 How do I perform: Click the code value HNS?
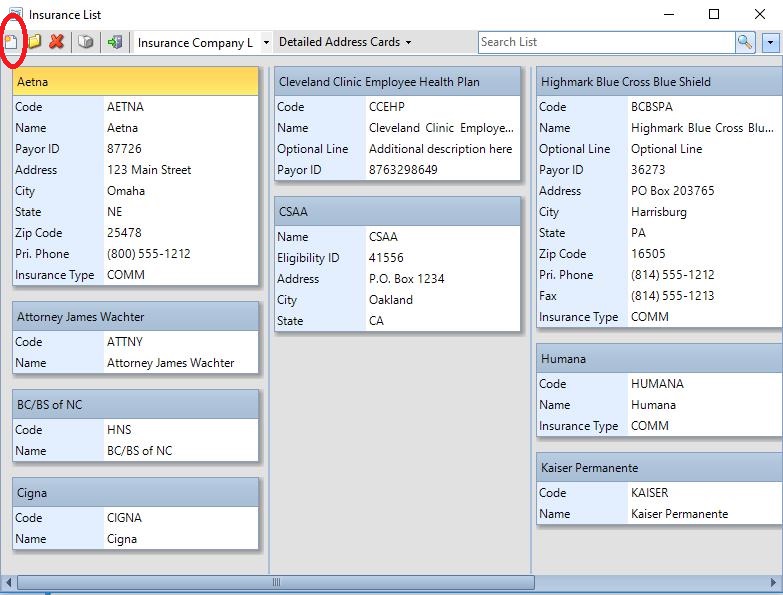coord(119,430)
